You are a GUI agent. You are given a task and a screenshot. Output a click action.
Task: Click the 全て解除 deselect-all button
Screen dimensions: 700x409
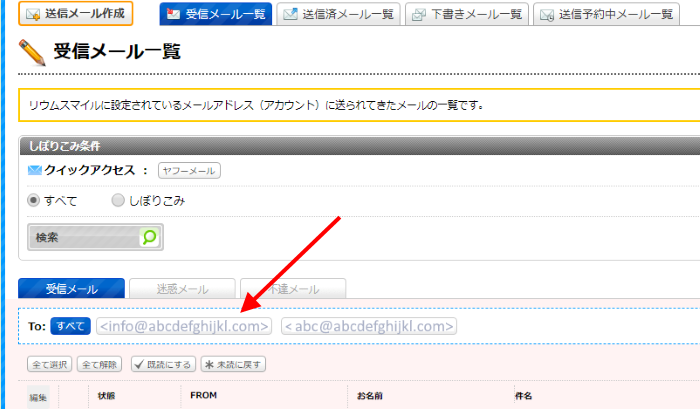[x=100, y=364]
